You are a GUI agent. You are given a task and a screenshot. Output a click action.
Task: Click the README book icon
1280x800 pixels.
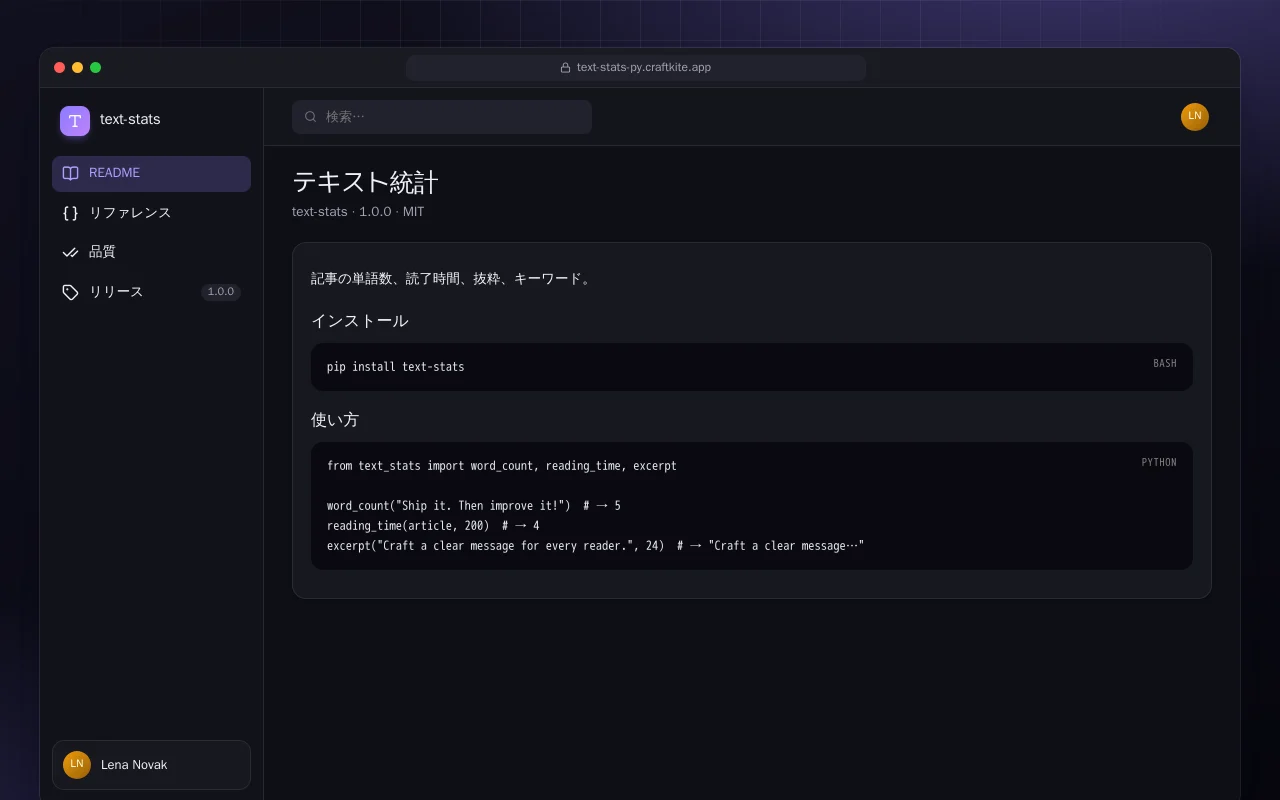[70, 173]
